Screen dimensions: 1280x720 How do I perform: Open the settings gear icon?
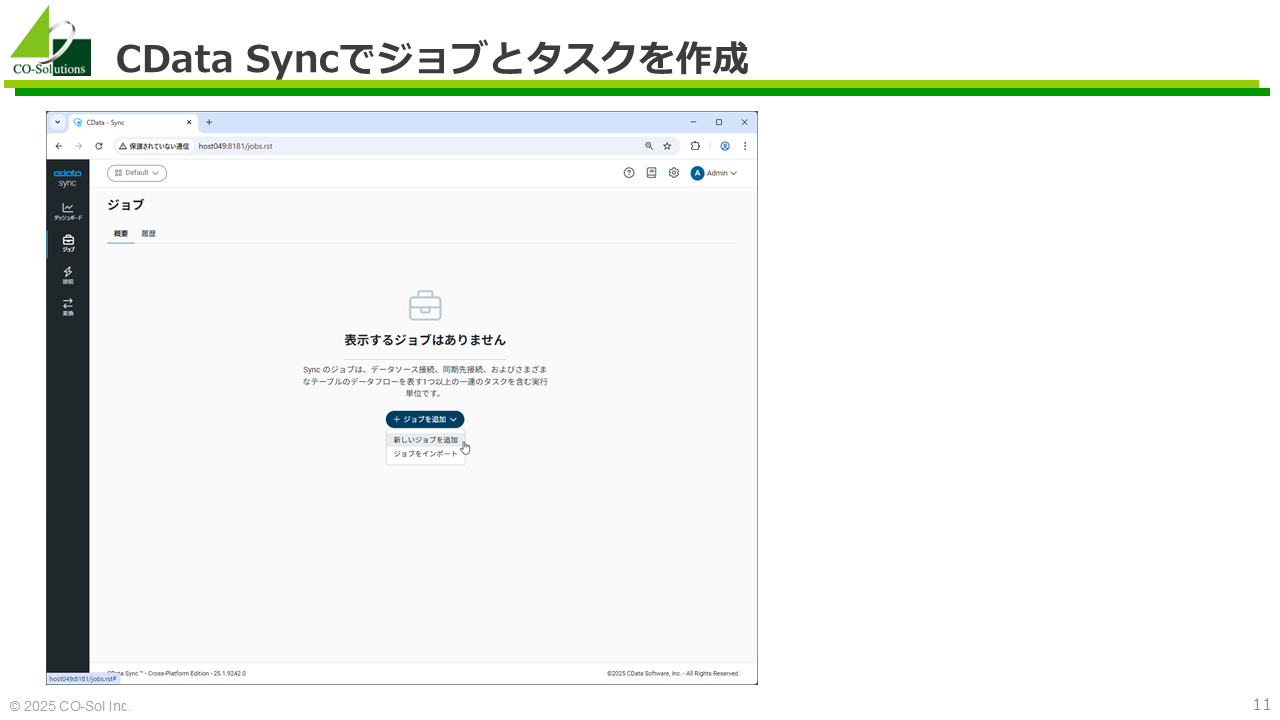[x=674, y=173]
